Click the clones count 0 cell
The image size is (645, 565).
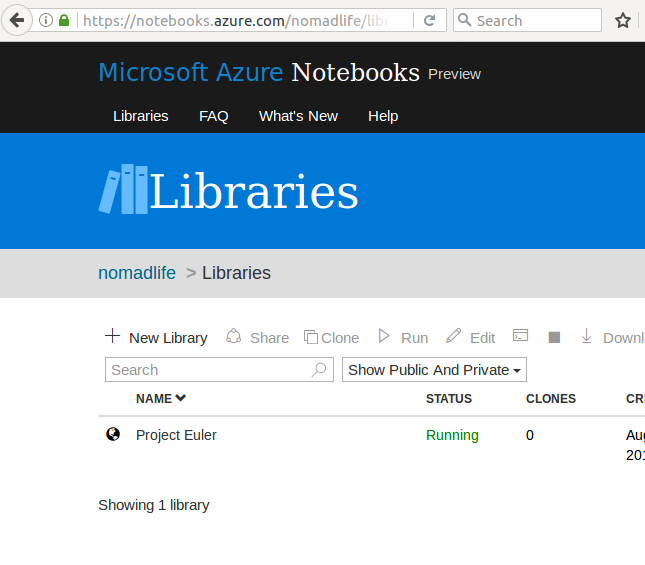530,435
